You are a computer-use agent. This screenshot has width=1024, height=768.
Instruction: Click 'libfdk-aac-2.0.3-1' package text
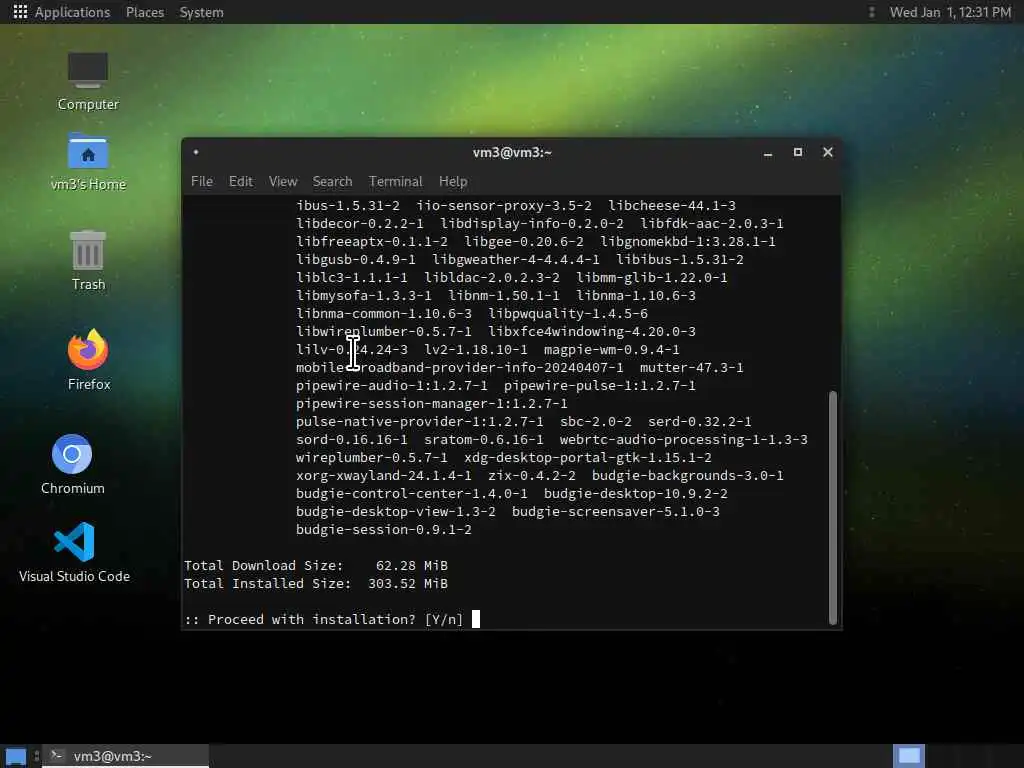pyautogui.click(x=712, y=223)
